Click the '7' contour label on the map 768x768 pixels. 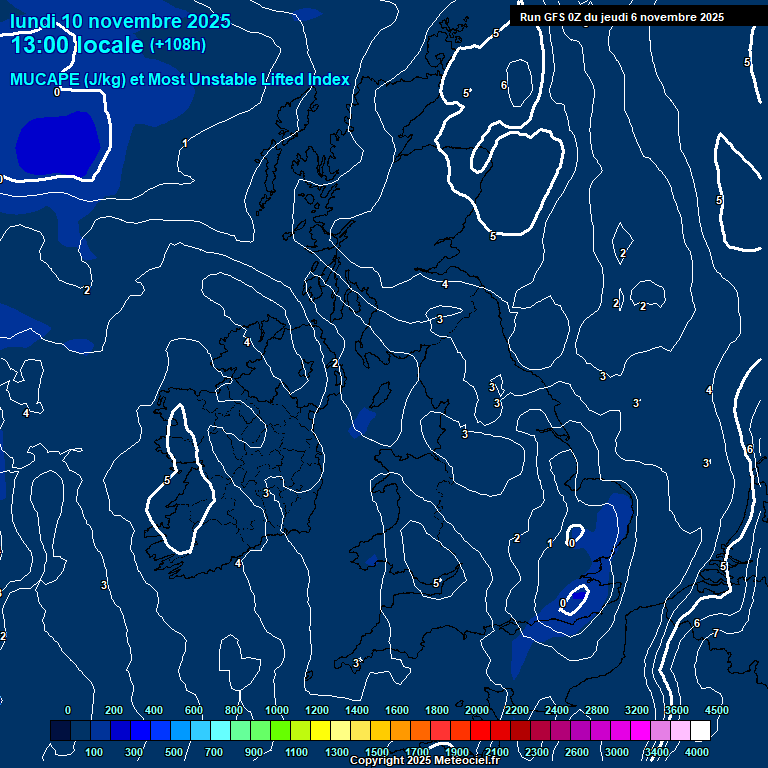(x=716, y=633)
